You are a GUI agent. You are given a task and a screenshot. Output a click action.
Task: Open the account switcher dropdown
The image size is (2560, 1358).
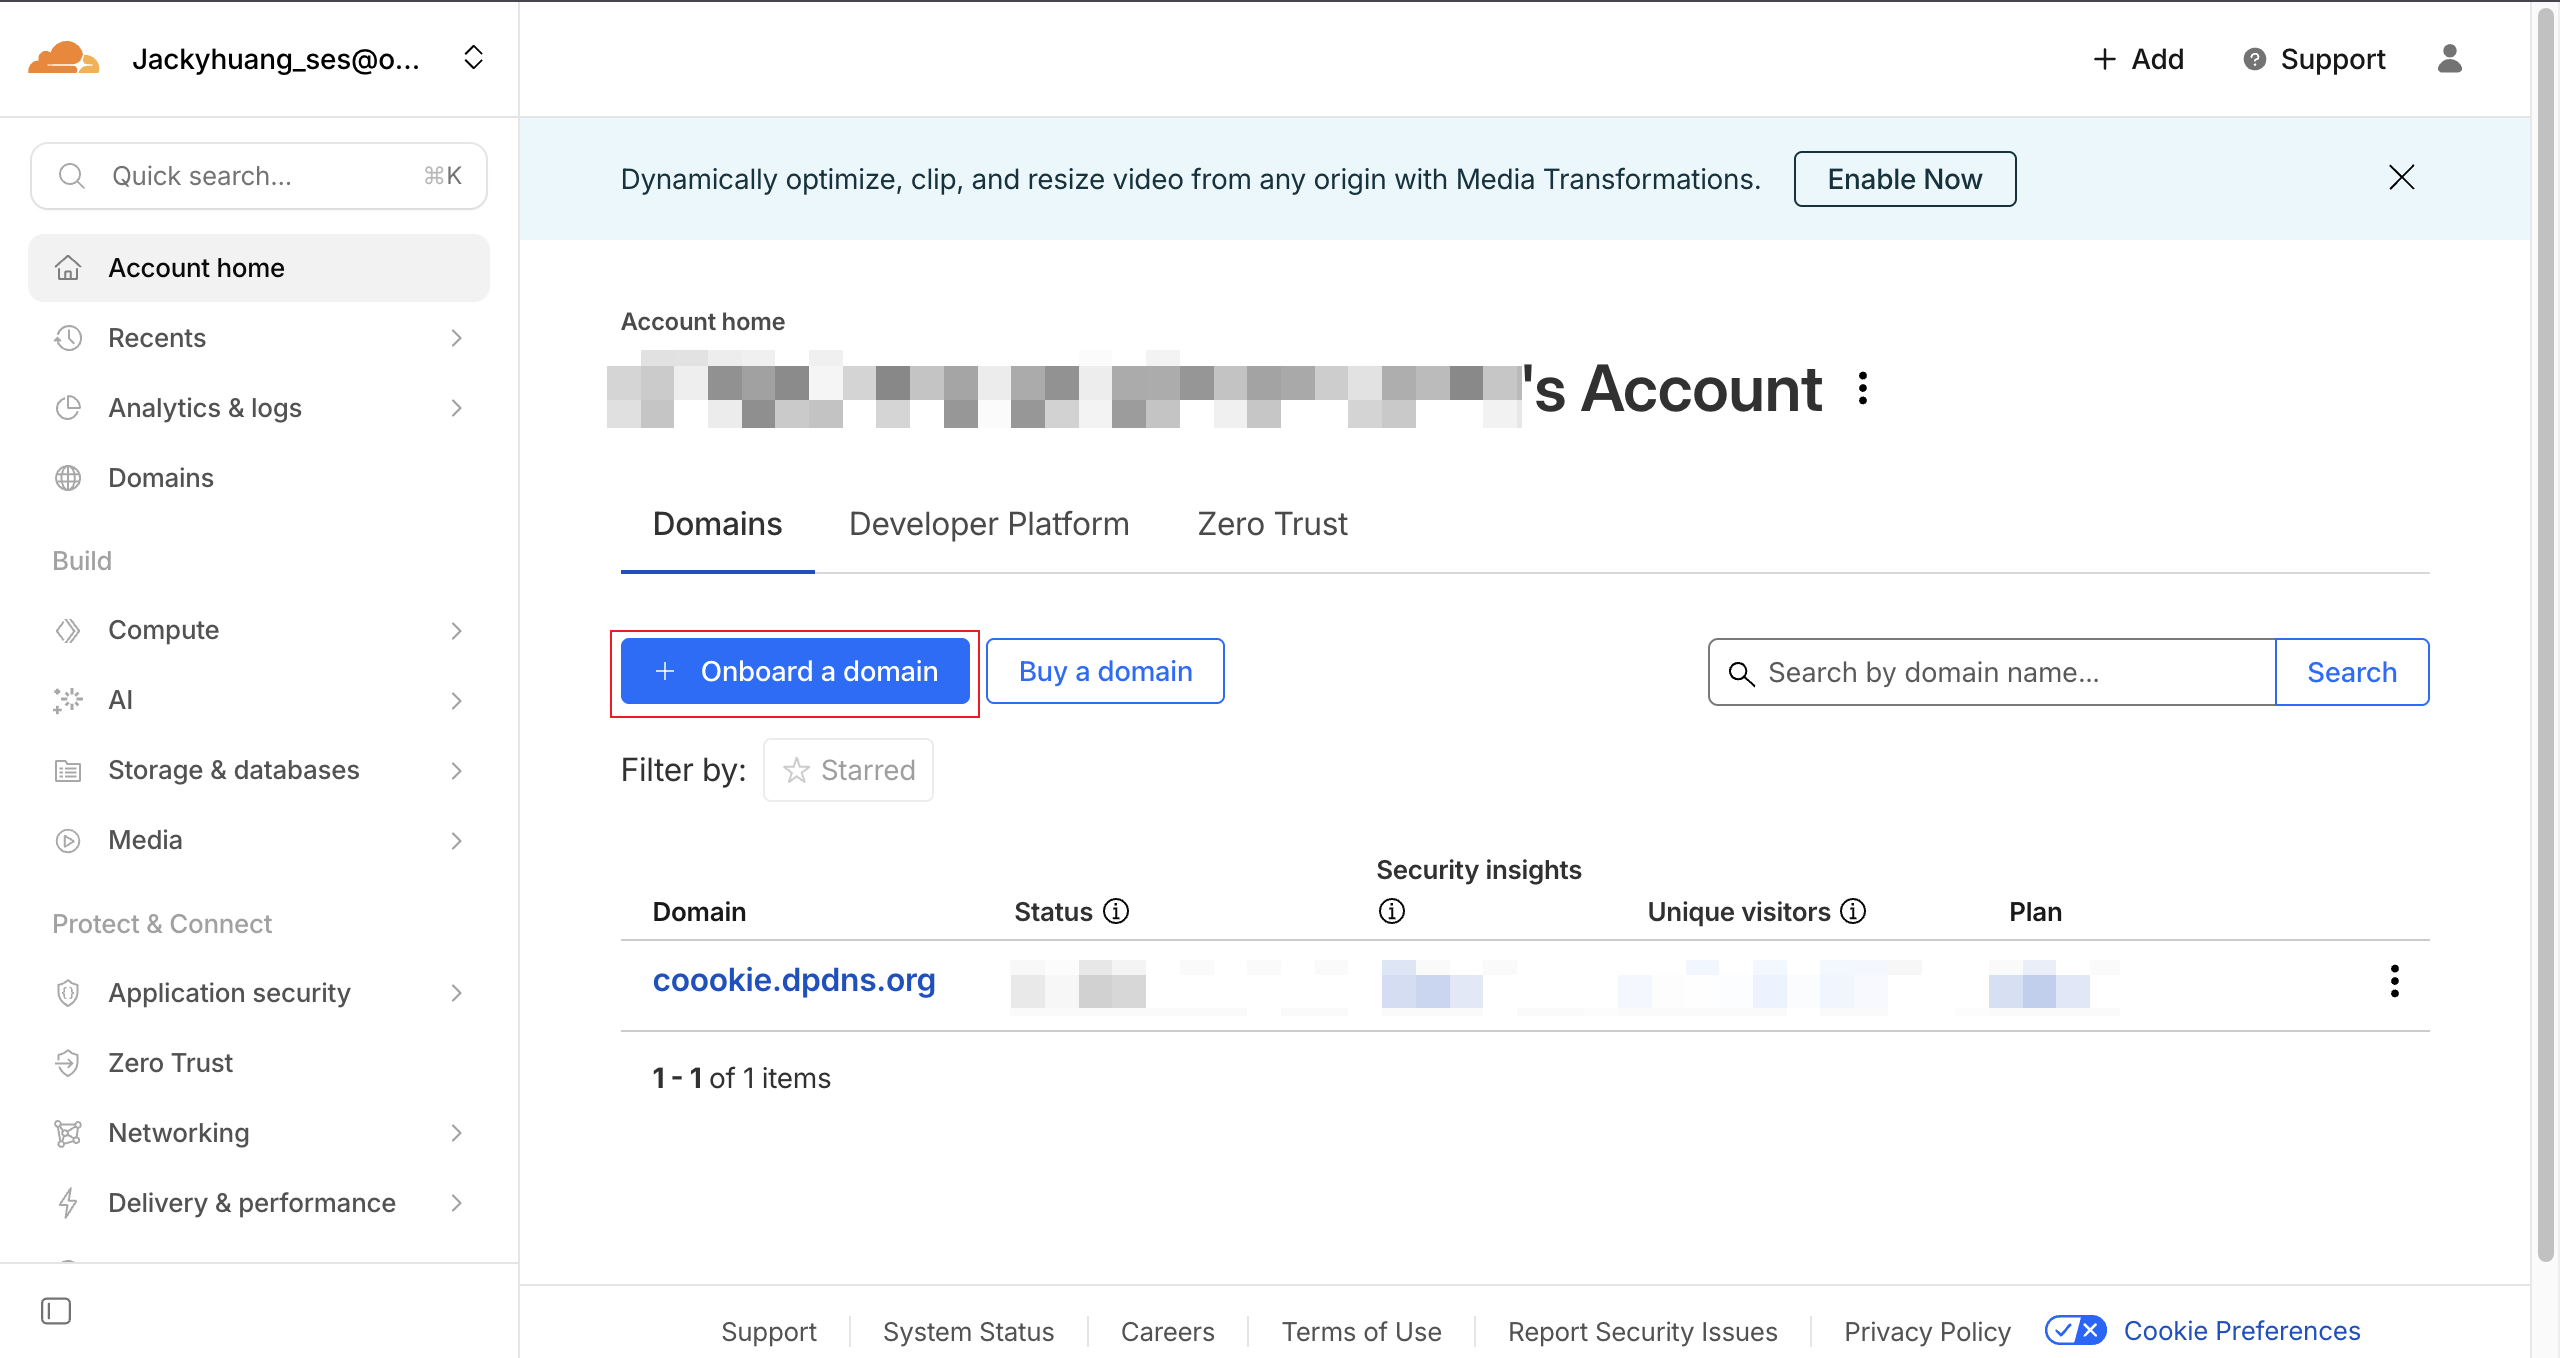(473, 58)
